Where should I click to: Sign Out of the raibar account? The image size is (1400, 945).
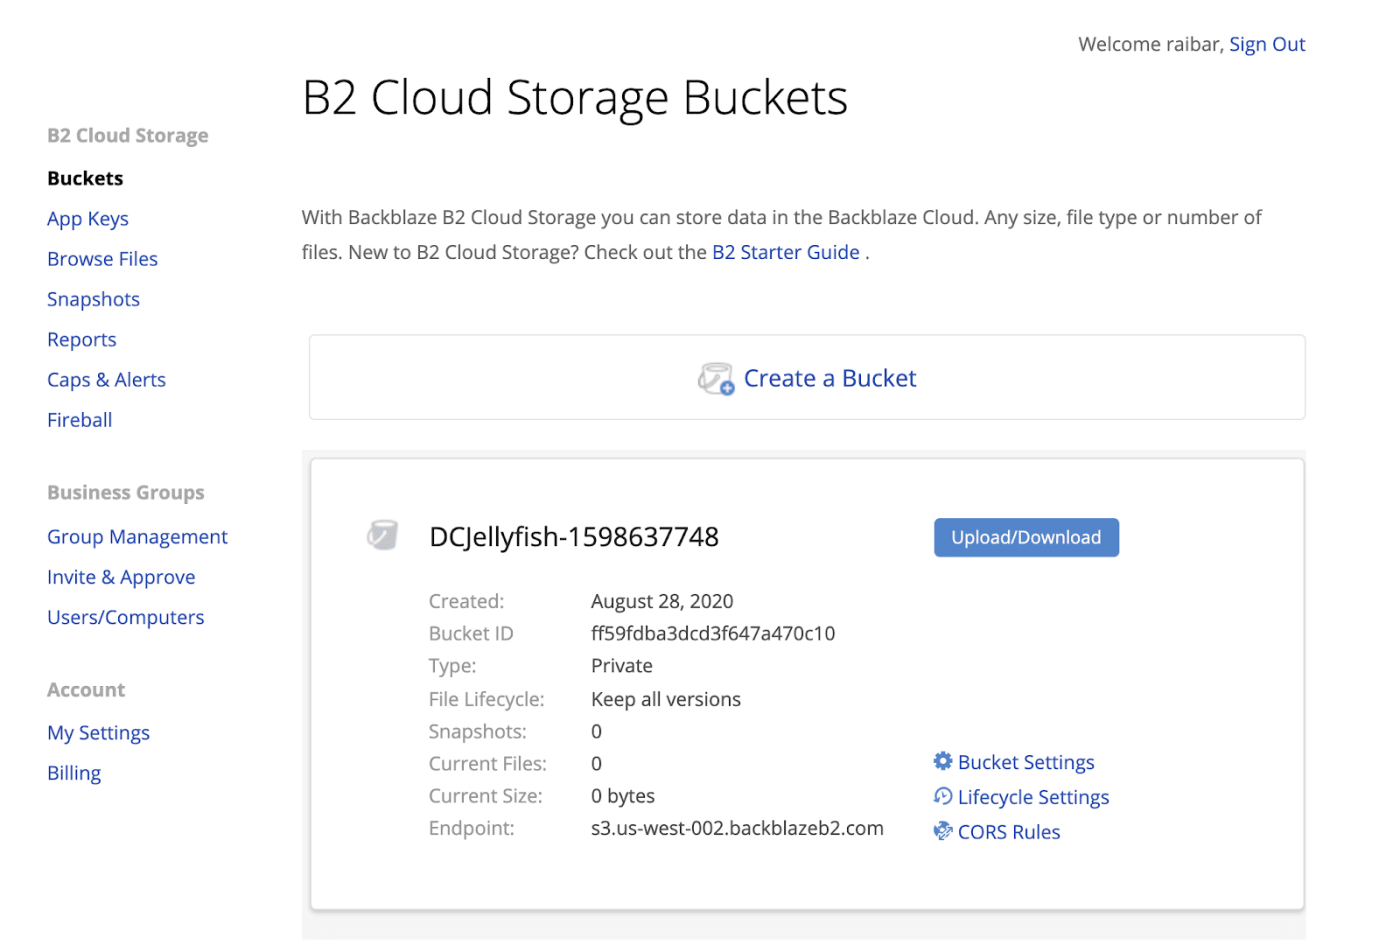pos(1267,44)
